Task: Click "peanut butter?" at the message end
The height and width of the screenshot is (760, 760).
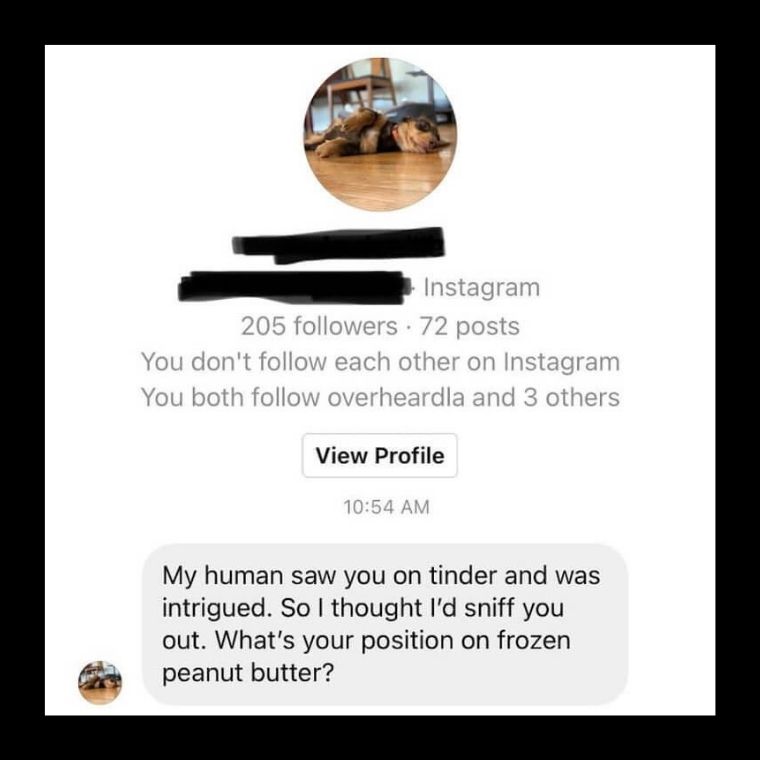Action: click(x=248, y=672)
